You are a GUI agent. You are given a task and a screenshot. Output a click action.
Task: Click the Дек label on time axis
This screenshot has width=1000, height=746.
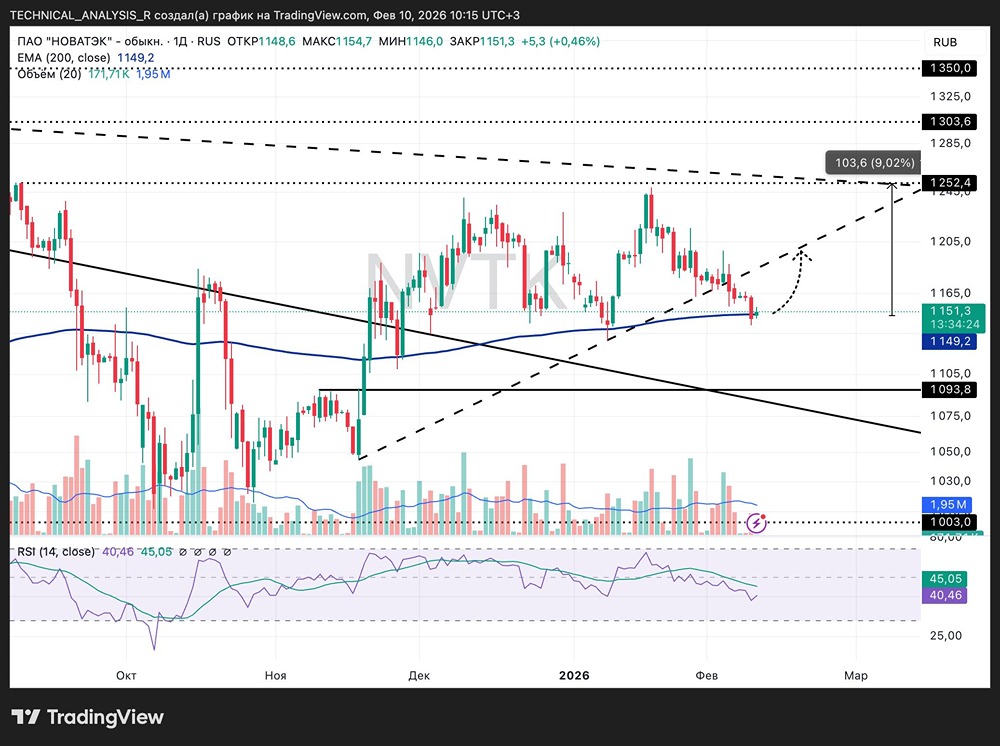pyautogui.click(x=419, y=675)
